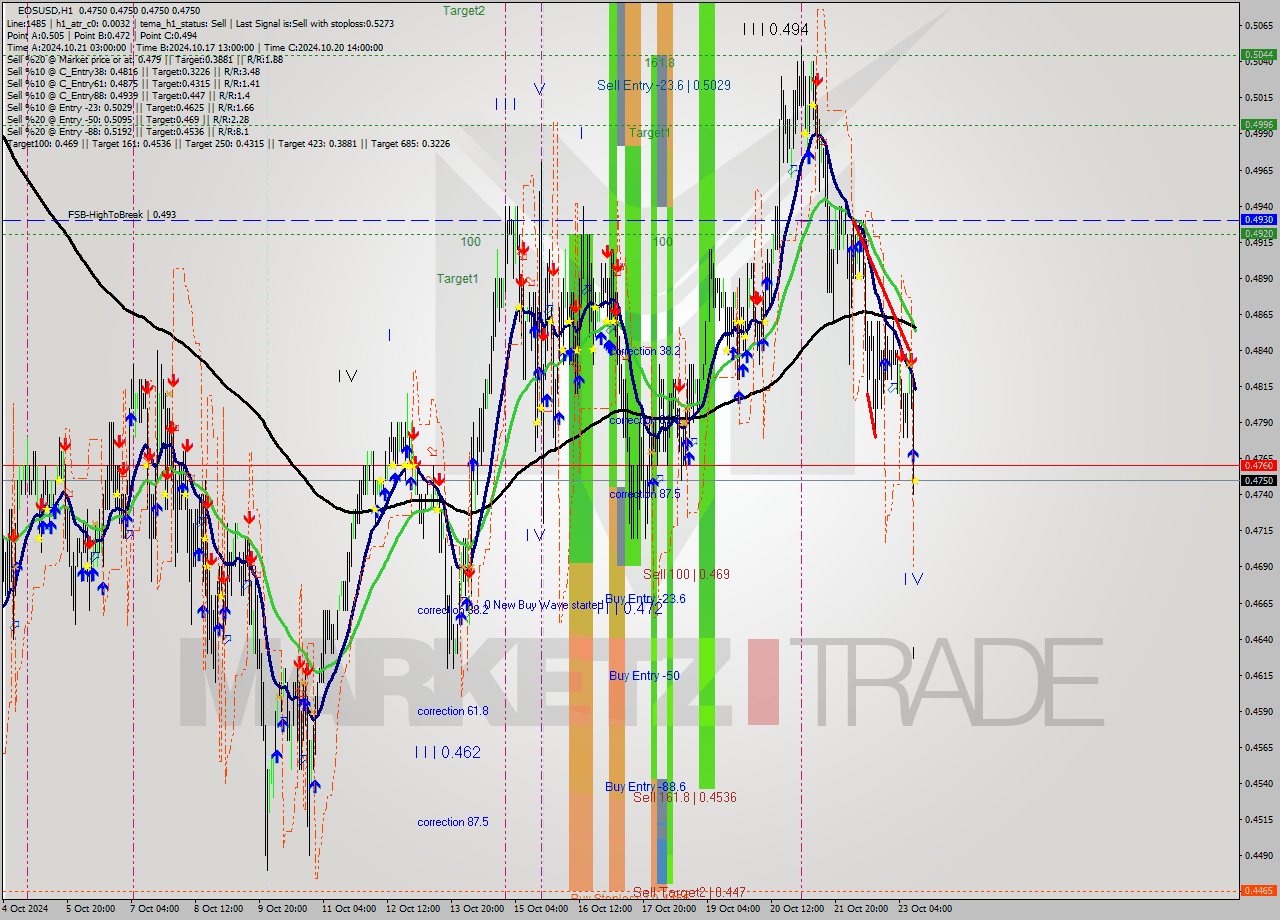Viewport: 1280px width, 920px height.
Task: Click the '5 Oct 20:00' time label
Action: pyautogui.click(x=91, y=909)
